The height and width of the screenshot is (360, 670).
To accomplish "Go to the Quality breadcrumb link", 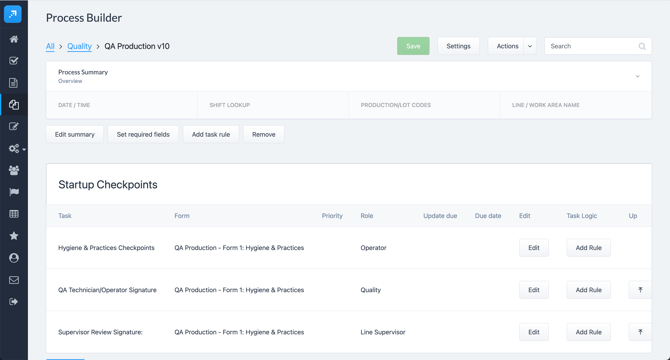I will (79, 46).
